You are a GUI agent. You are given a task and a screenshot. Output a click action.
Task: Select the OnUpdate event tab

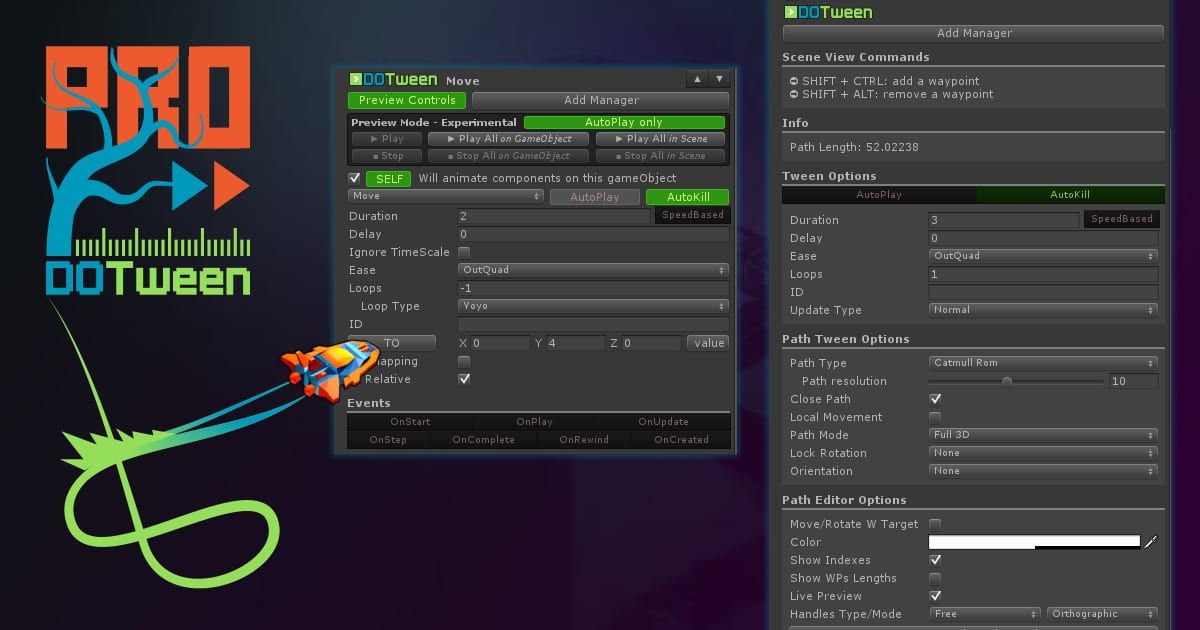click(x=664, y=422)
